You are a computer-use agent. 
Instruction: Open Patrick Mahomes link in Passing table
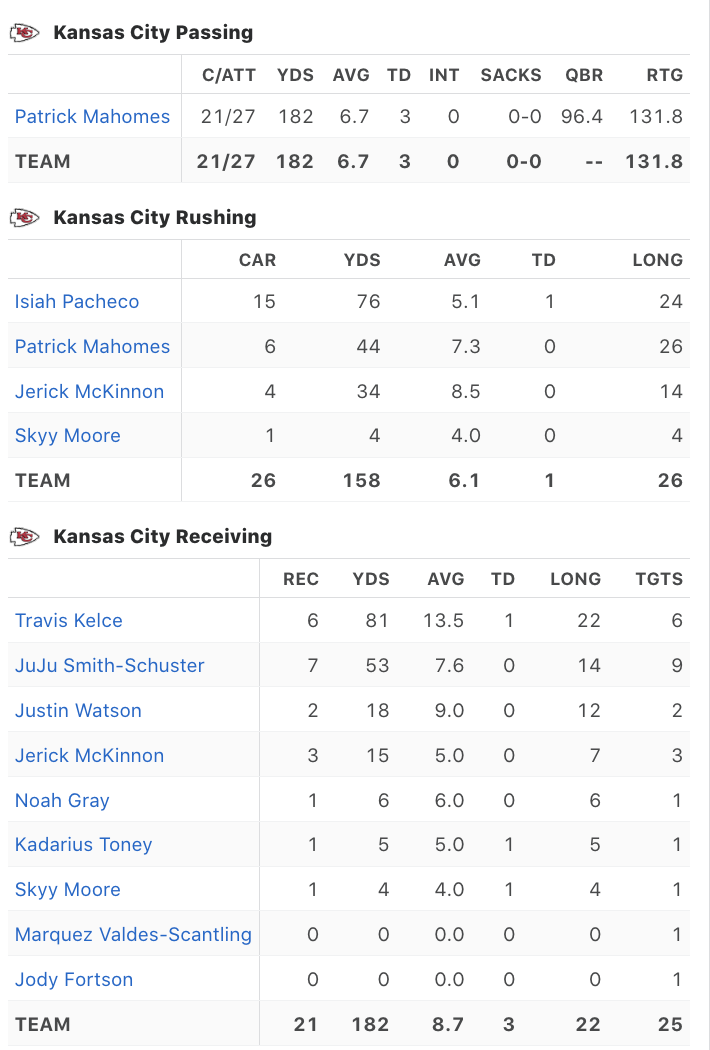point(92,117)
